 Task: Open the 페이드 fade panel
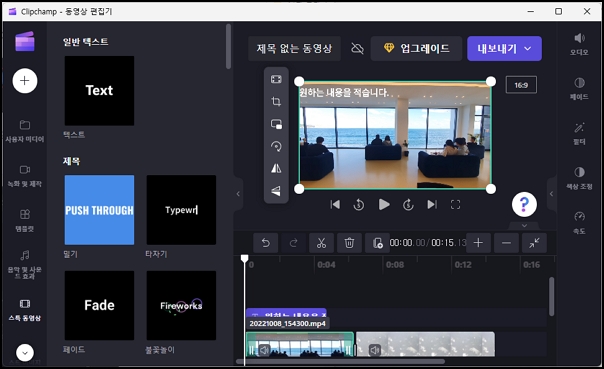tap(579, 89)
